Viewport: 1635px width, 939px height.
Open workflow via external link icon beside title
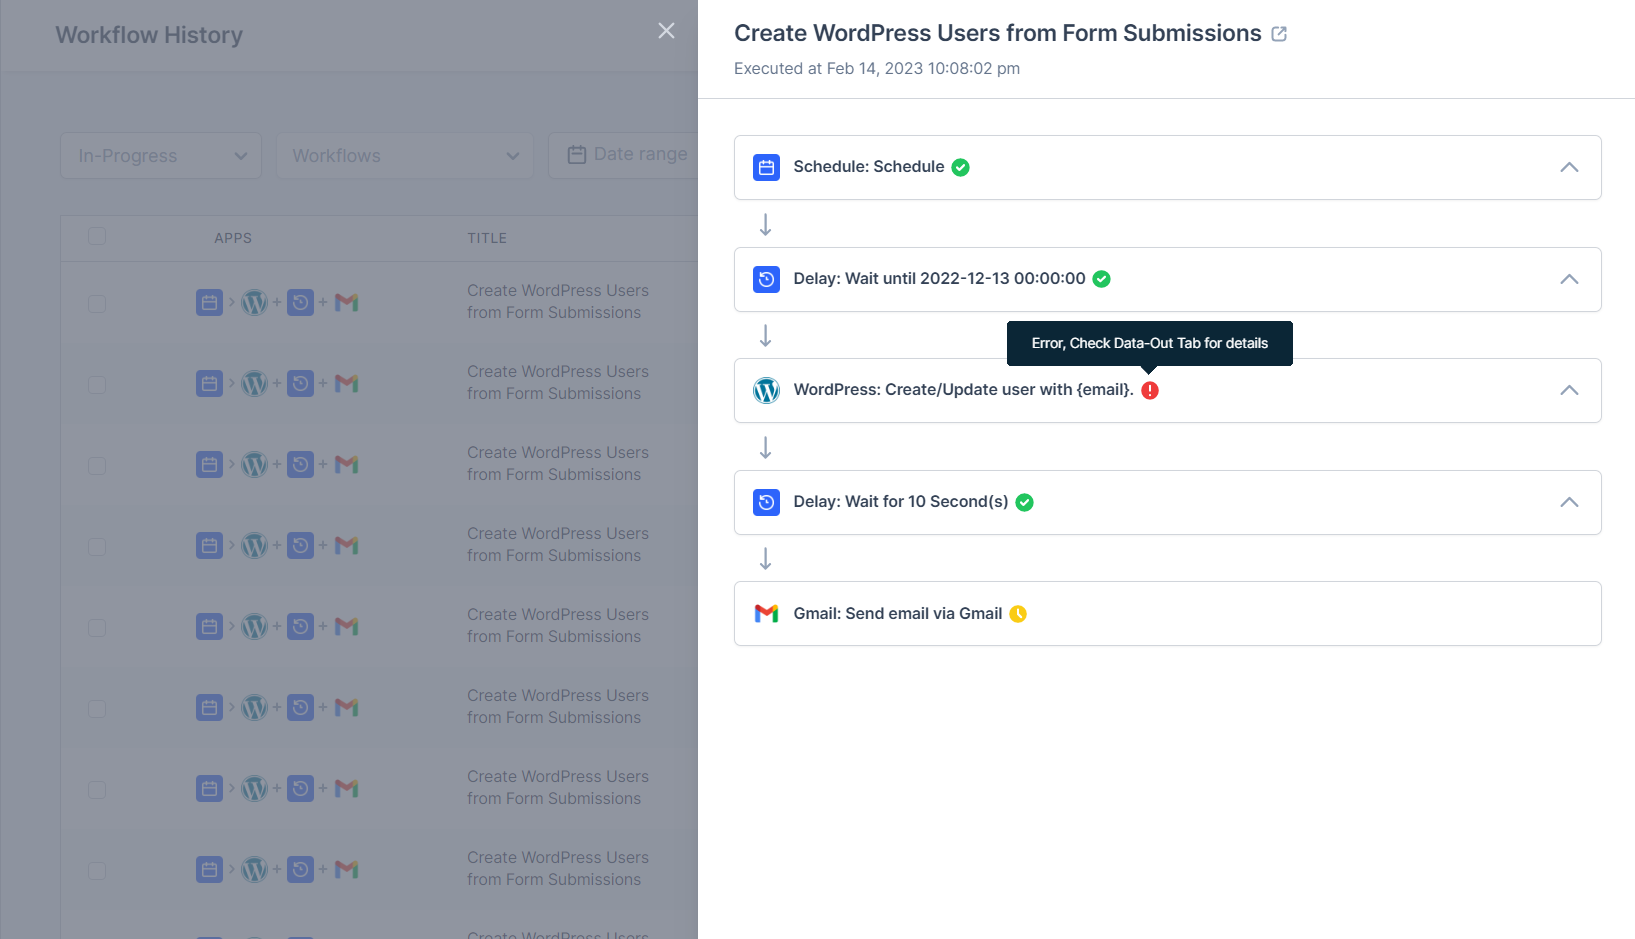[x=1279, y=34]
